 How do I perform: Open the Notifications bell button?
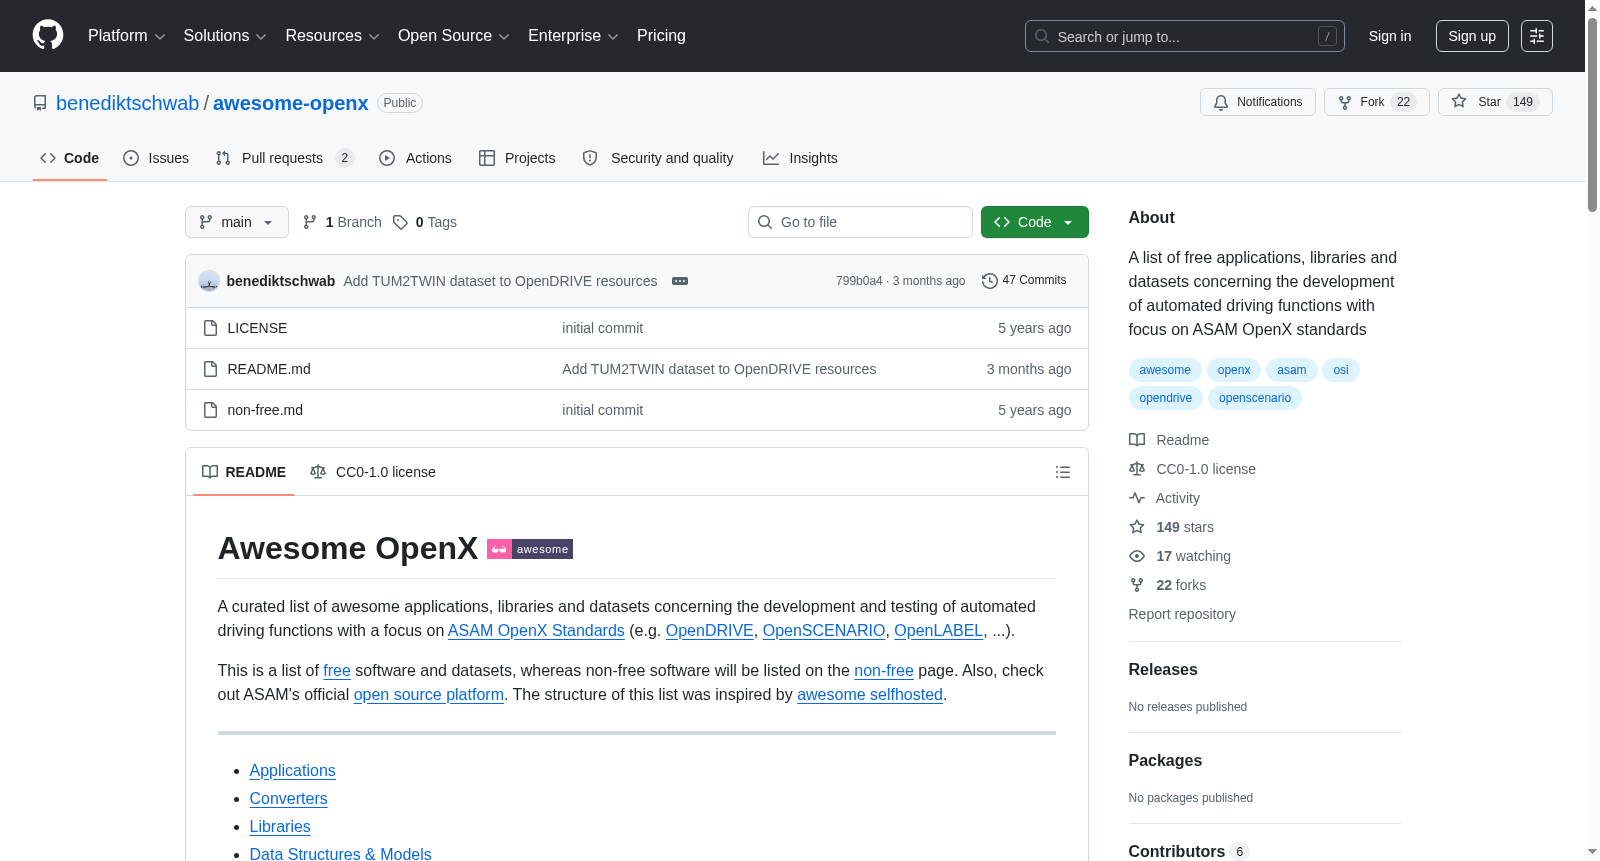click(1257, 102)
